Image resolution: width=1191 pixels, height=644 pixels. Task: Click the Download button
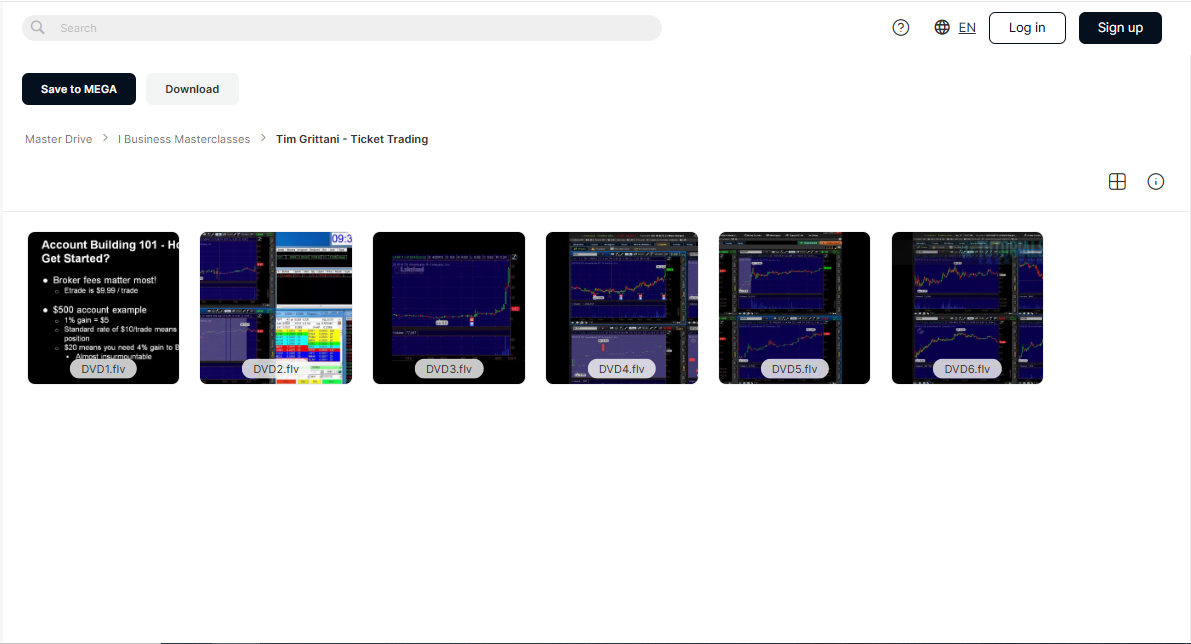click(192, 89)
